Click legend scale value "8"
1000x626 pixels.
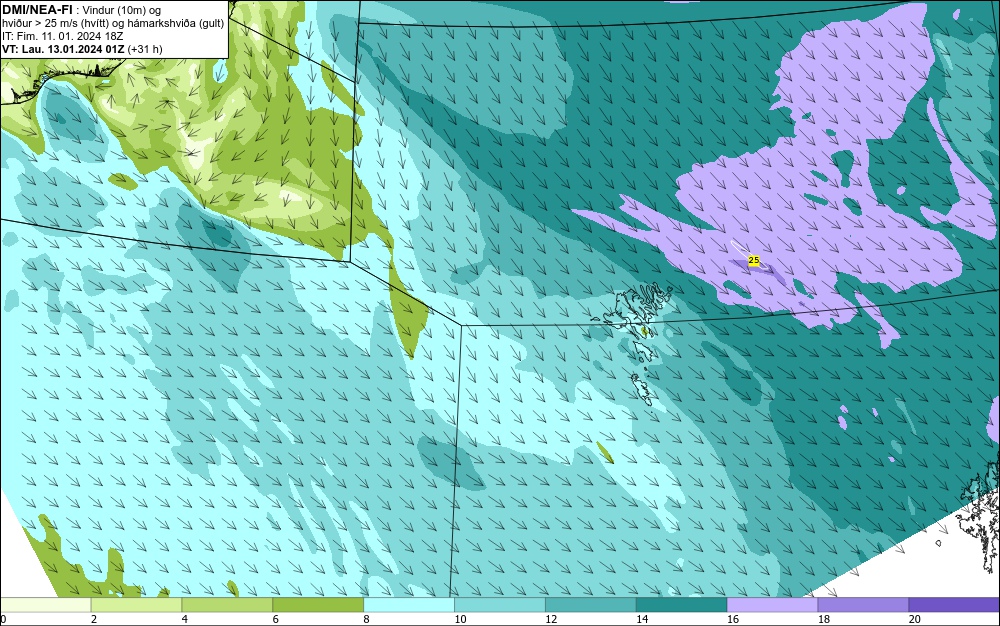[366, 619]
